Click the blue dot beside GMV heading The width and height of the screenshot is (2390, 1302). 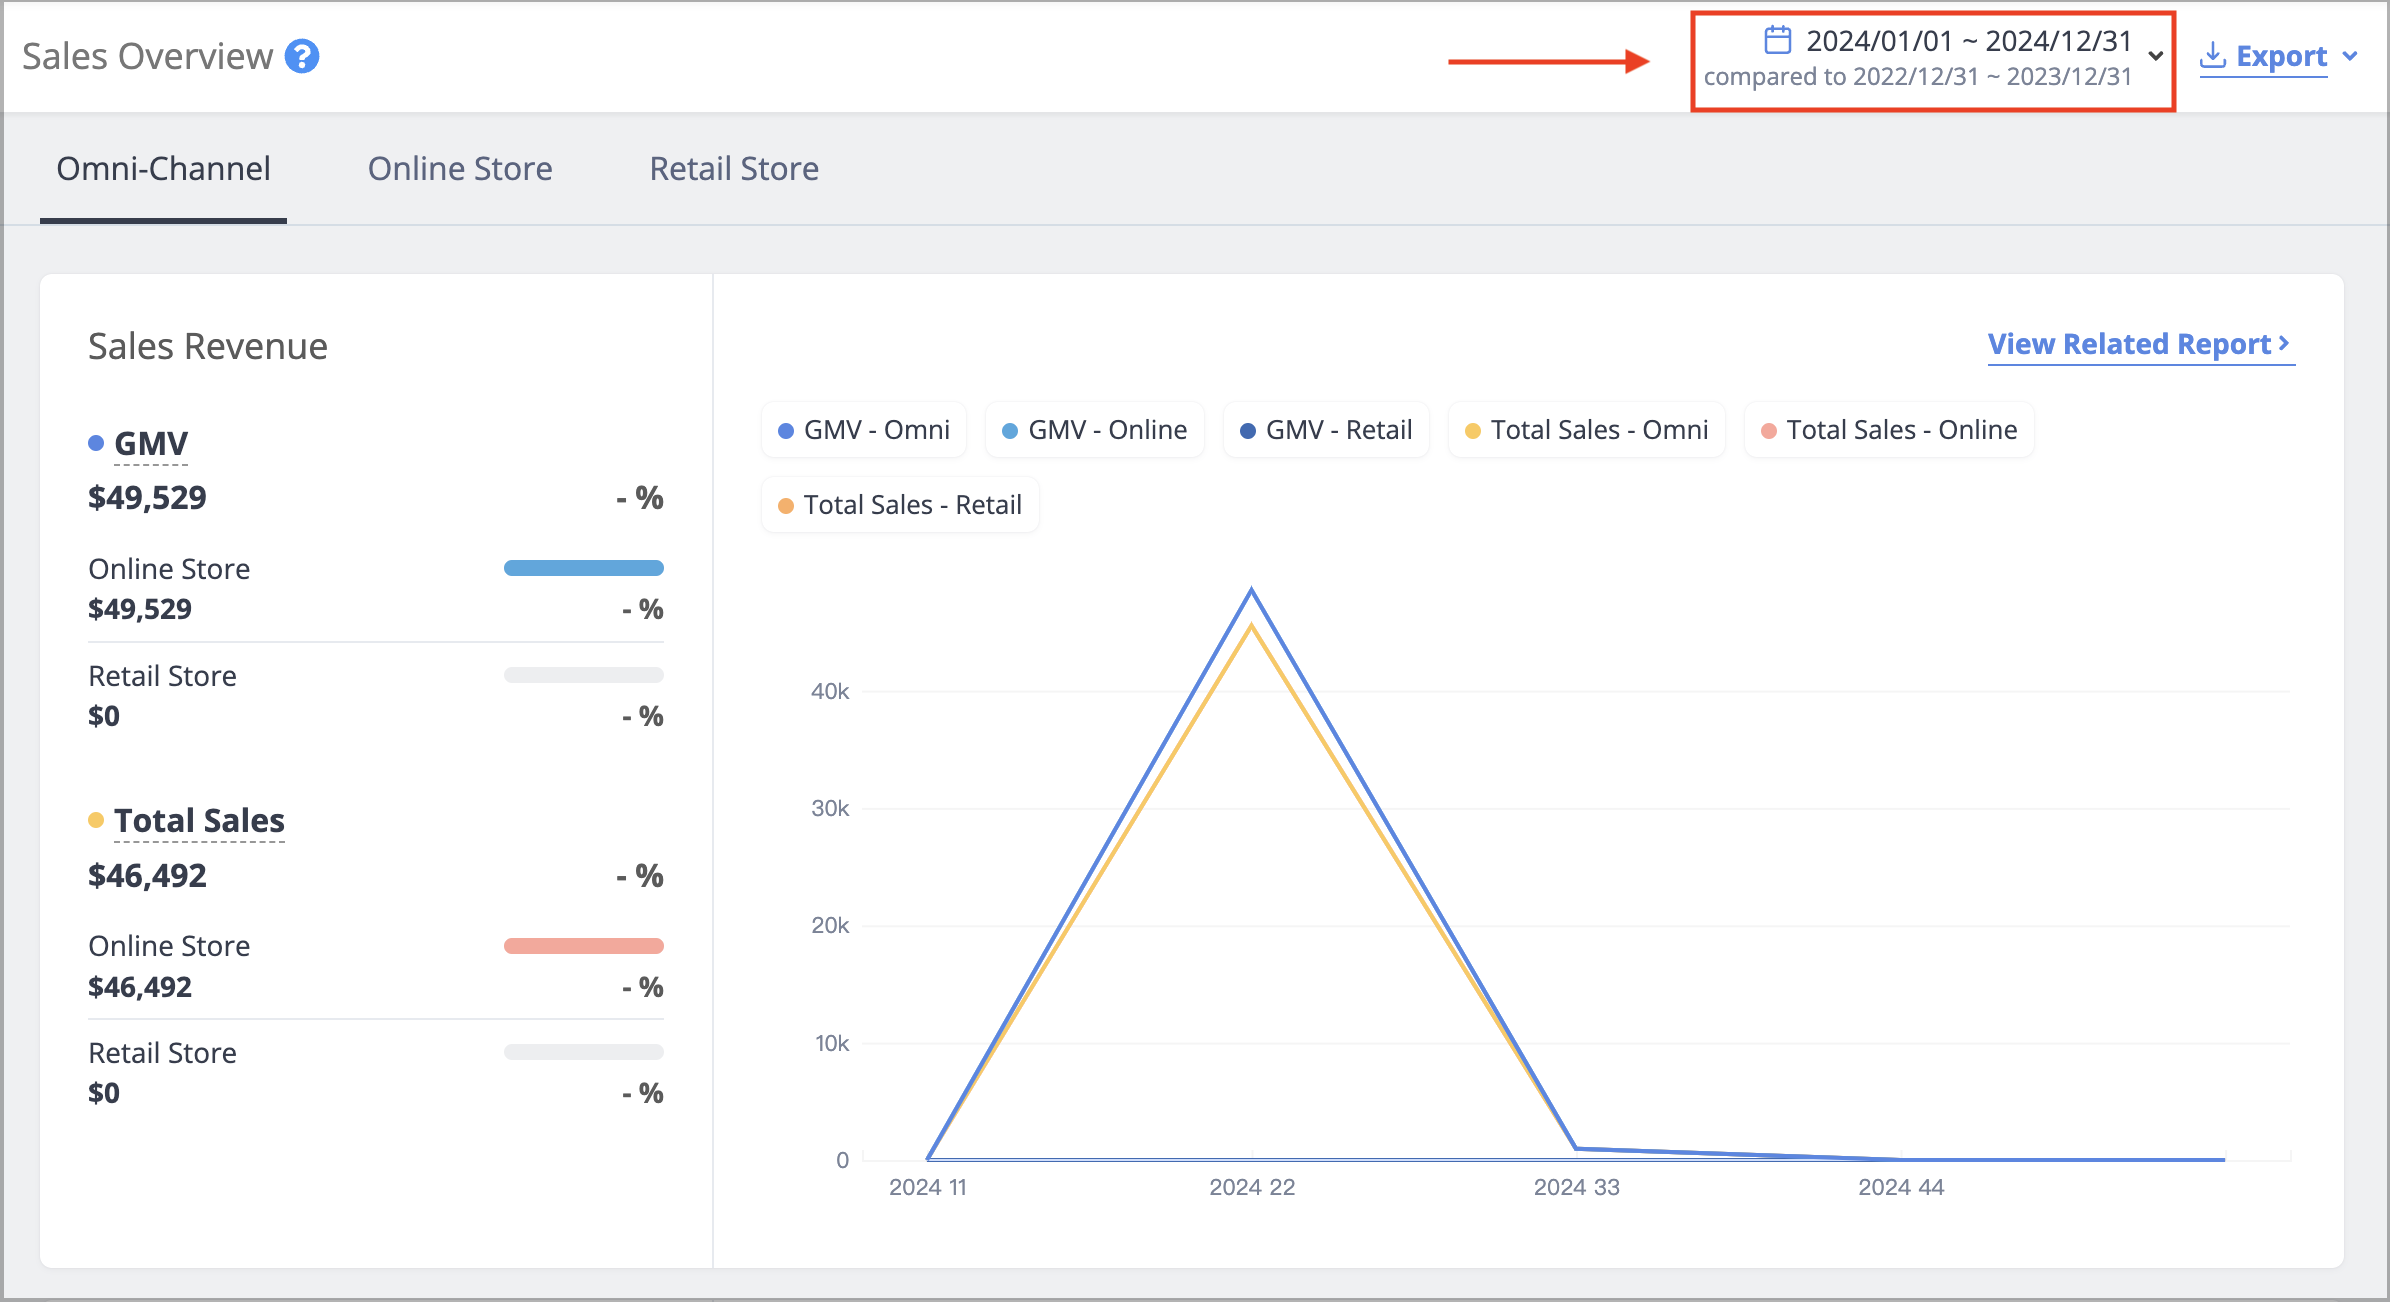(96, 443)
